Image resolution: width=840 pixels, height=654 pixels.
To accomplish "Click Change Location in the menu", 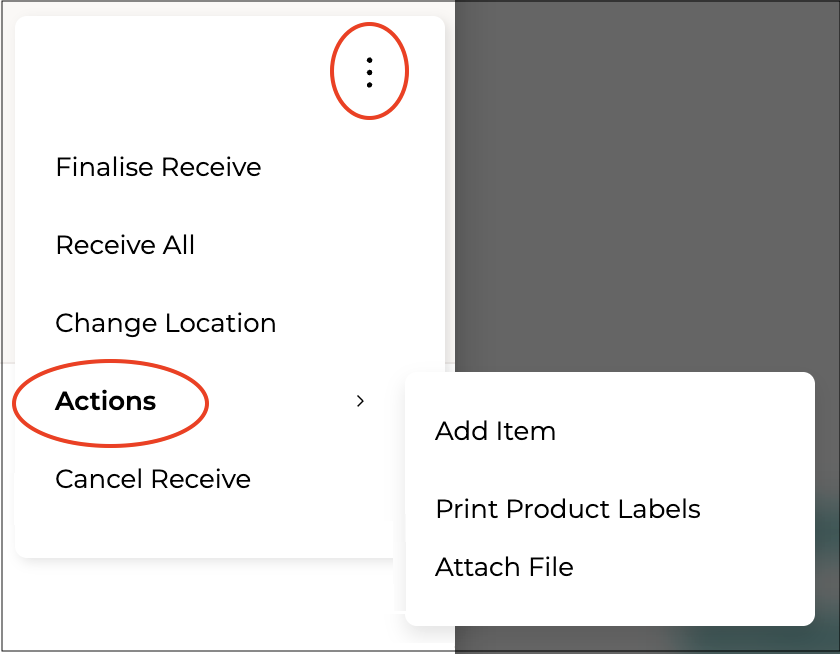I will (165, 323).
